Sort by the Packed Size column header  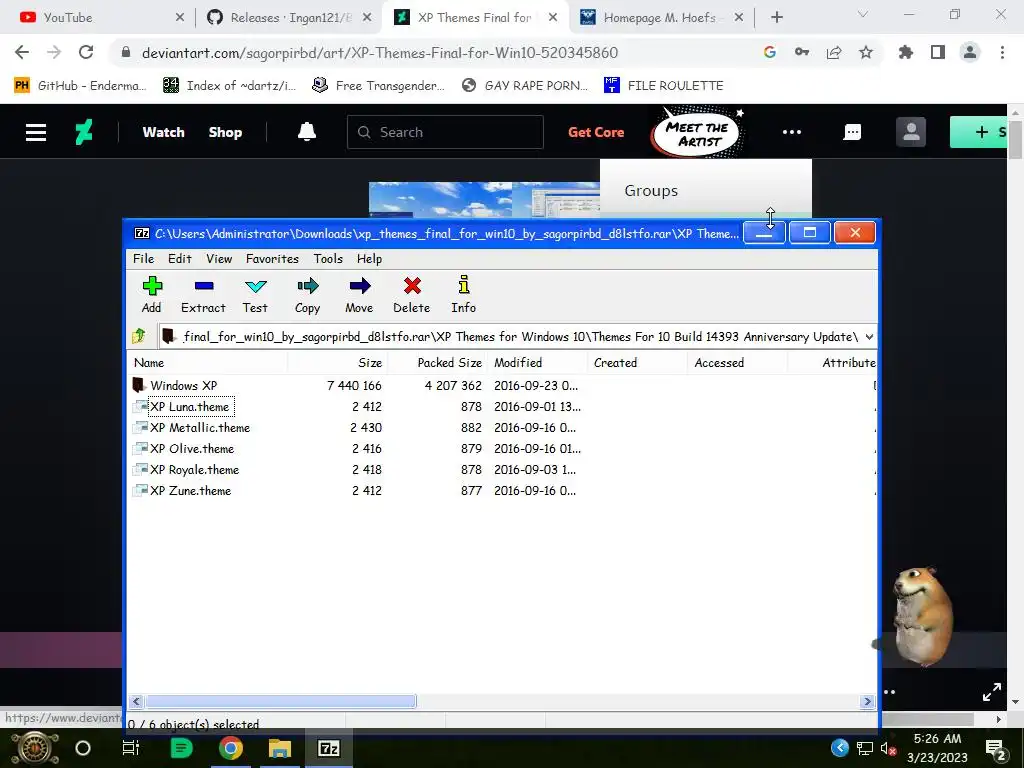438,362
